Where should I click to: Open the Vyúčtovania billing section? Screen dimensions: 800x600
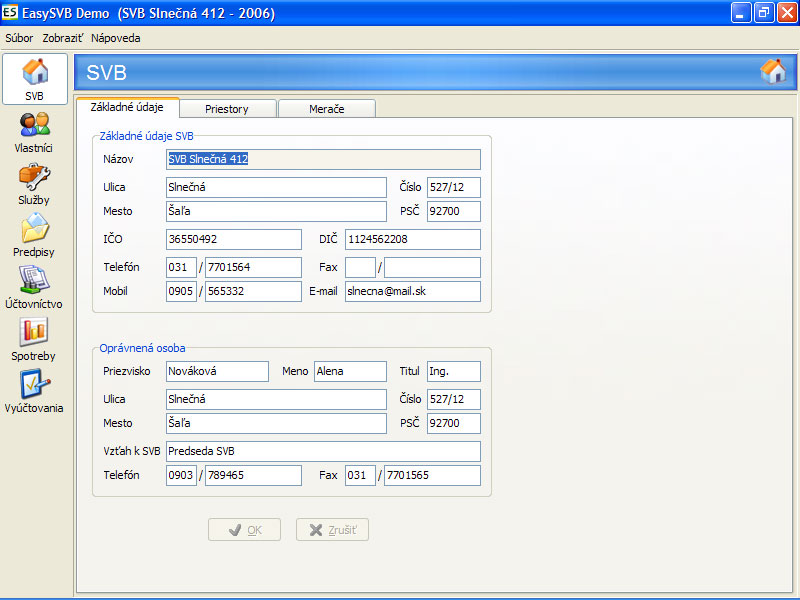[x=34, y=393]
